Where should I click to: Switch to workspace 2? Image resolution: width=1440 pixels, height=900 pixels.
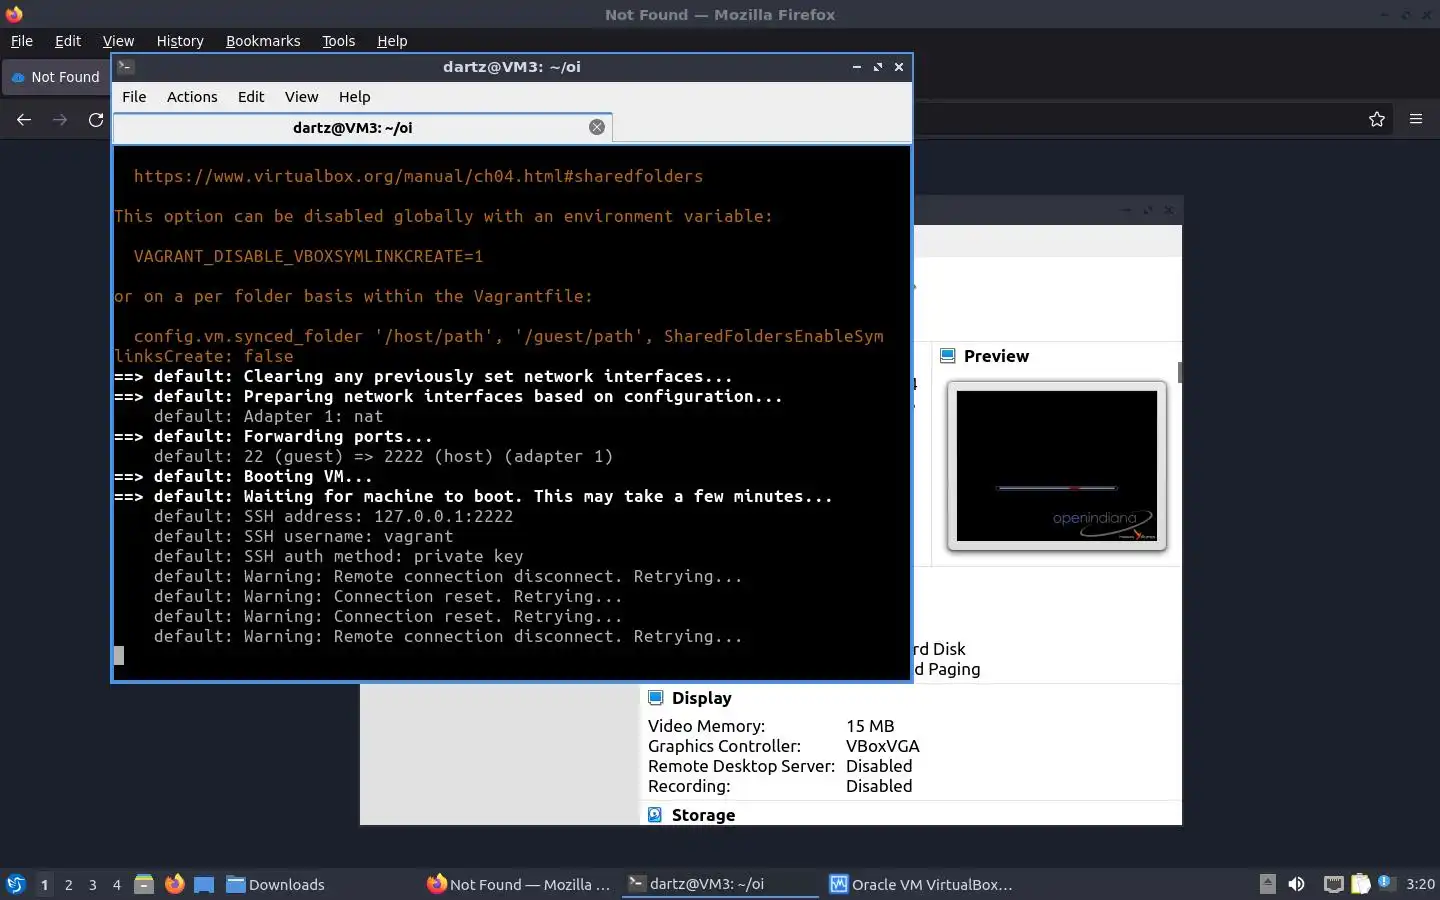(x=68, y=884)
